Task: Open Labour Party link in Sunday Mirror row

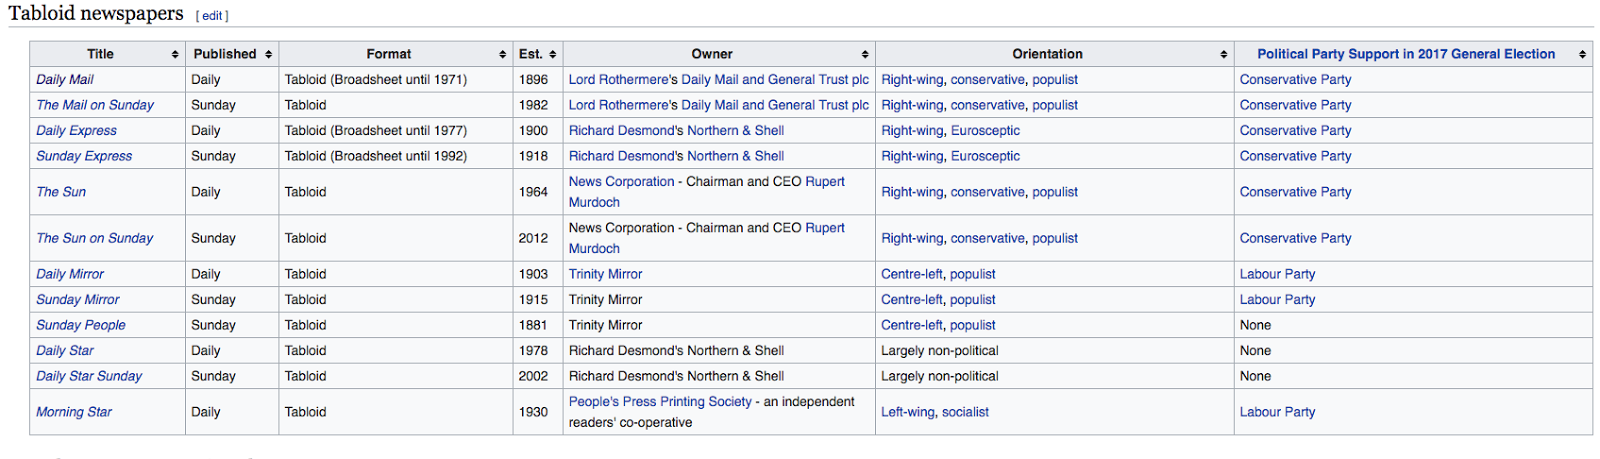Action: click(1277, 300)
